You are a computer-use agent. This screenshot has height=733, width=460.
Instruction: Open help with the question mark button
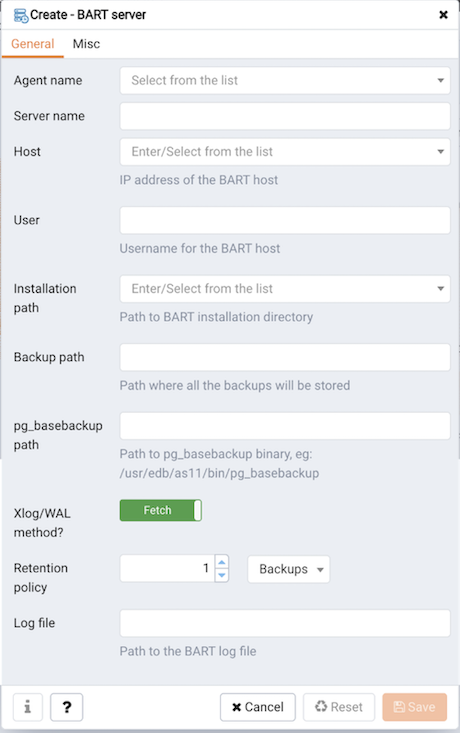pyautogui.click(x=66, y=707)
